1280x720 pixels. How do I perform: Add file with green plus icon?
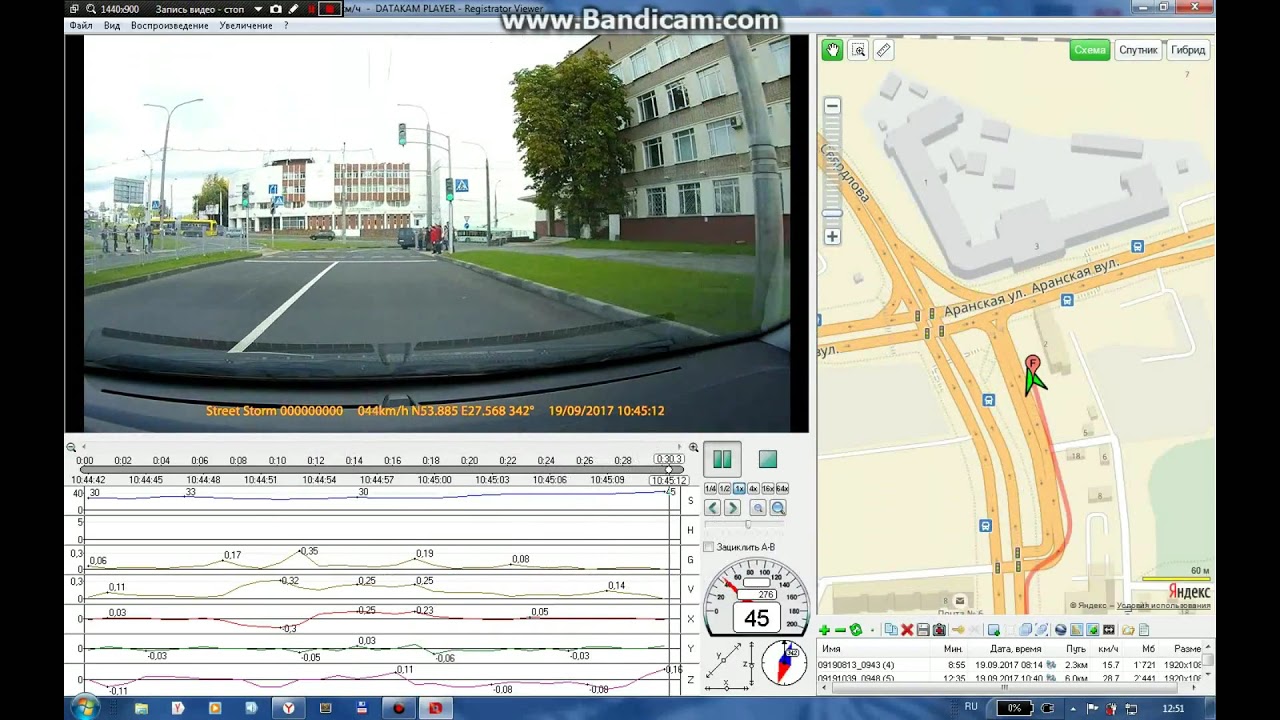tap(824, 630)
